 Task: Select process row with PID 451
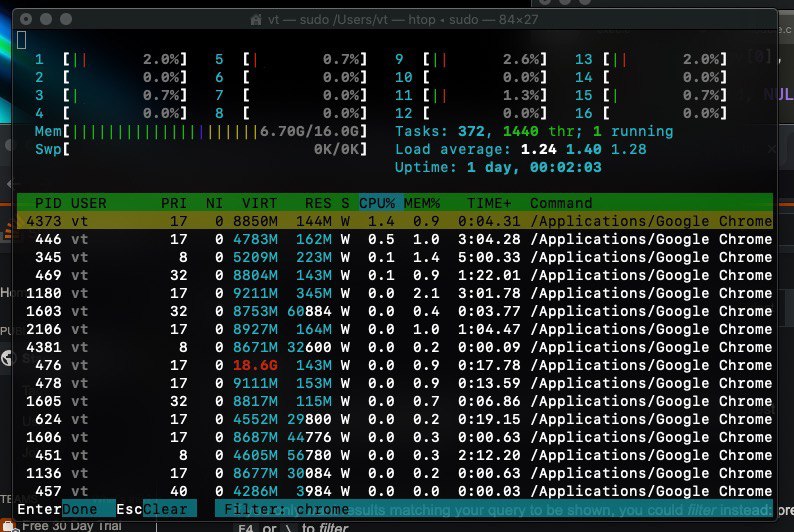[x=395, y=455]
